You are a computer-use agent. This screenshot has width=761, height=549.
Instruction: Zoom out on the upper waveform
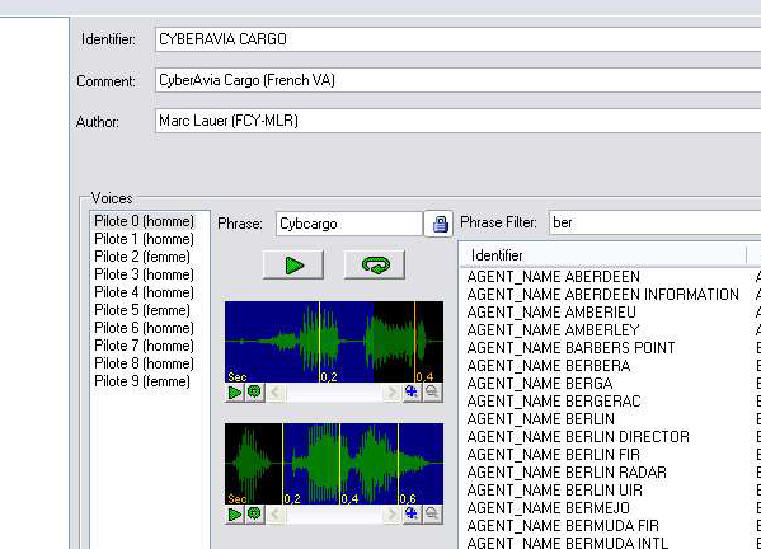click(x=432, y=393)
